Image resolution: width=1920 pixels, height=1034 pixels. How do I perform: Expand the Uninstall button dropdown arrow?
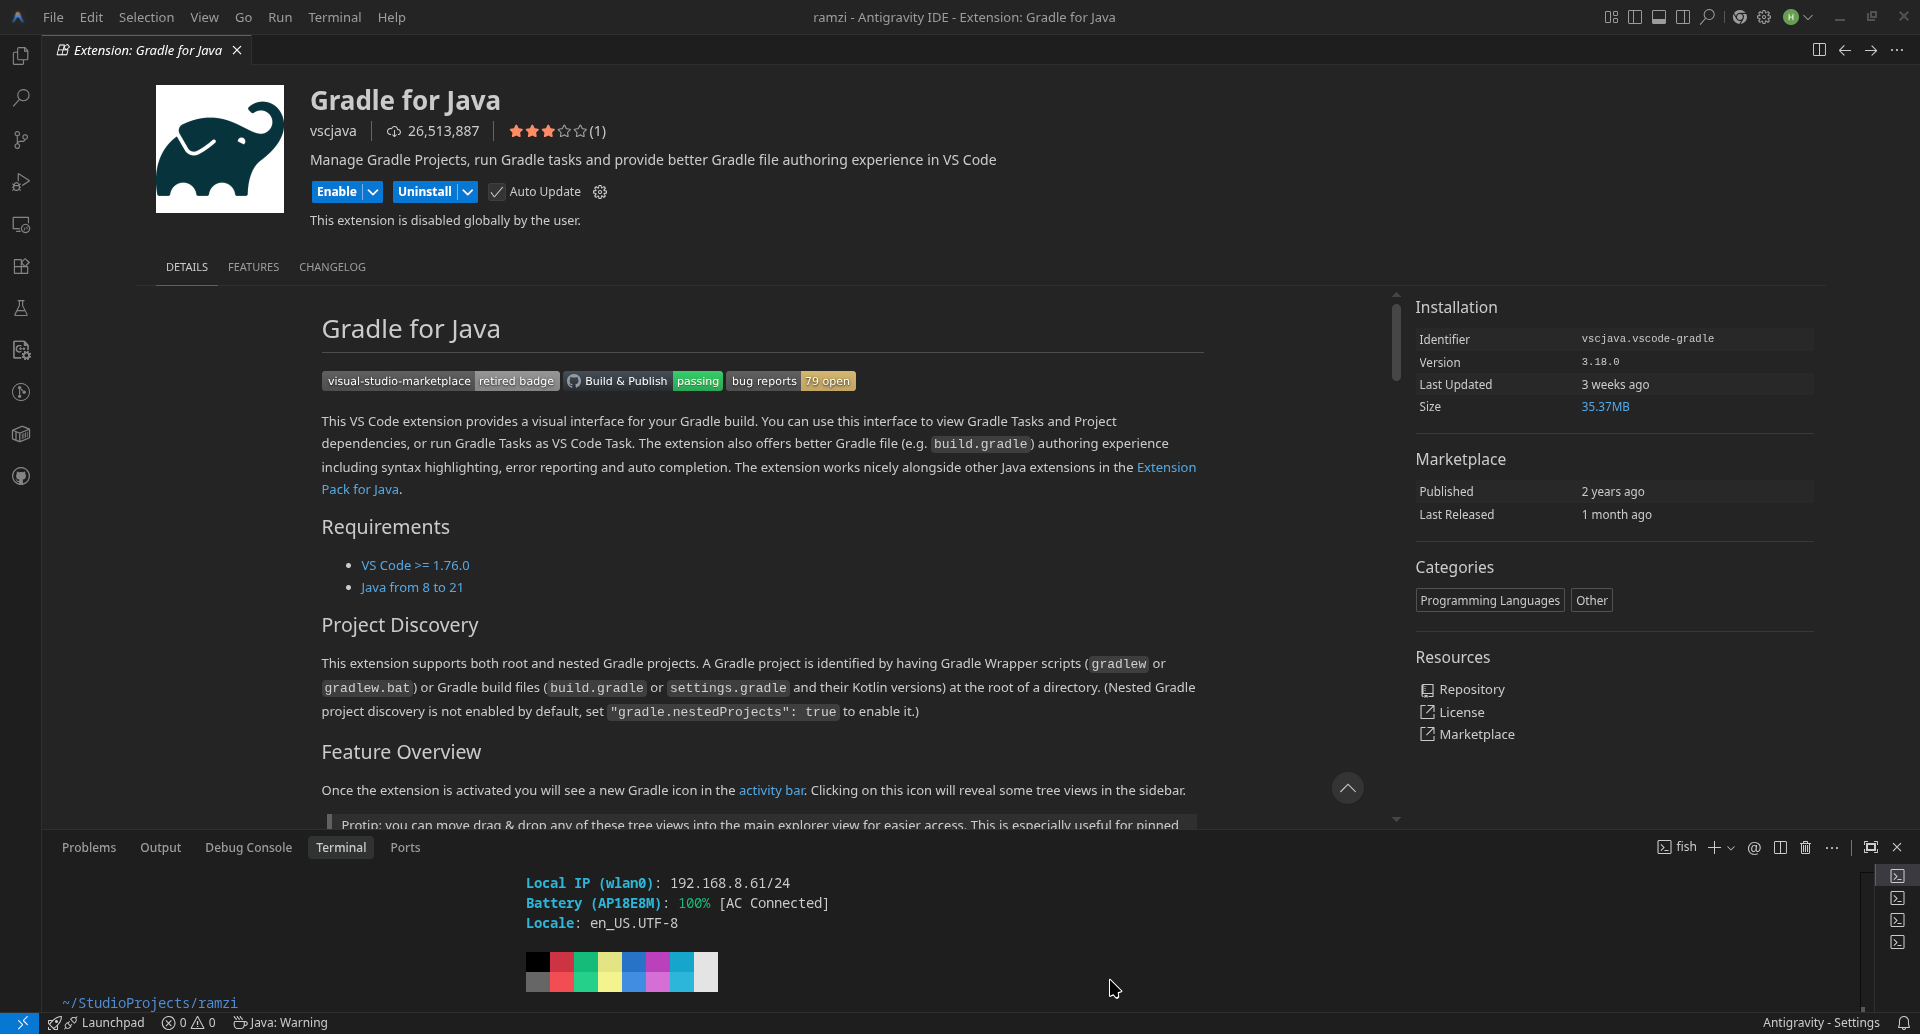coord(468,192)
